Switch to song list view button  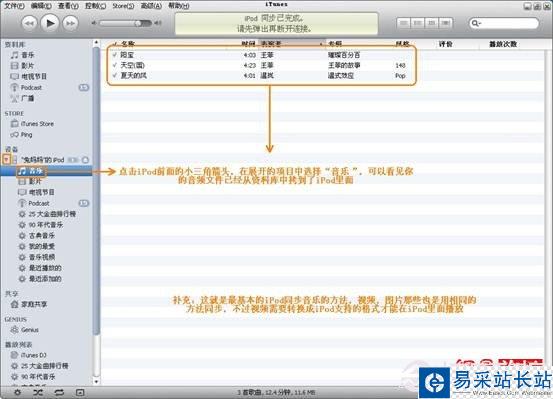pos(404,23)
